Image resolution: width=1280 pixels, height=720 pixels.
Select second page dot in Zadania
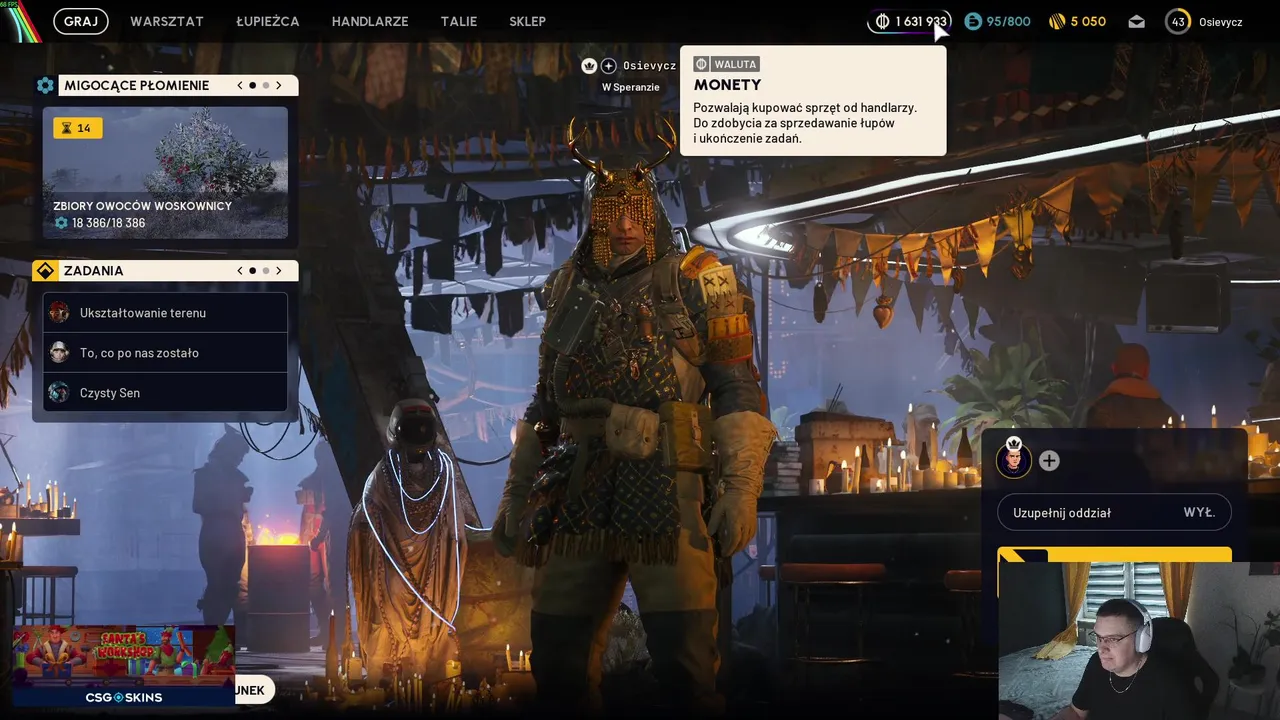point(266,270)
